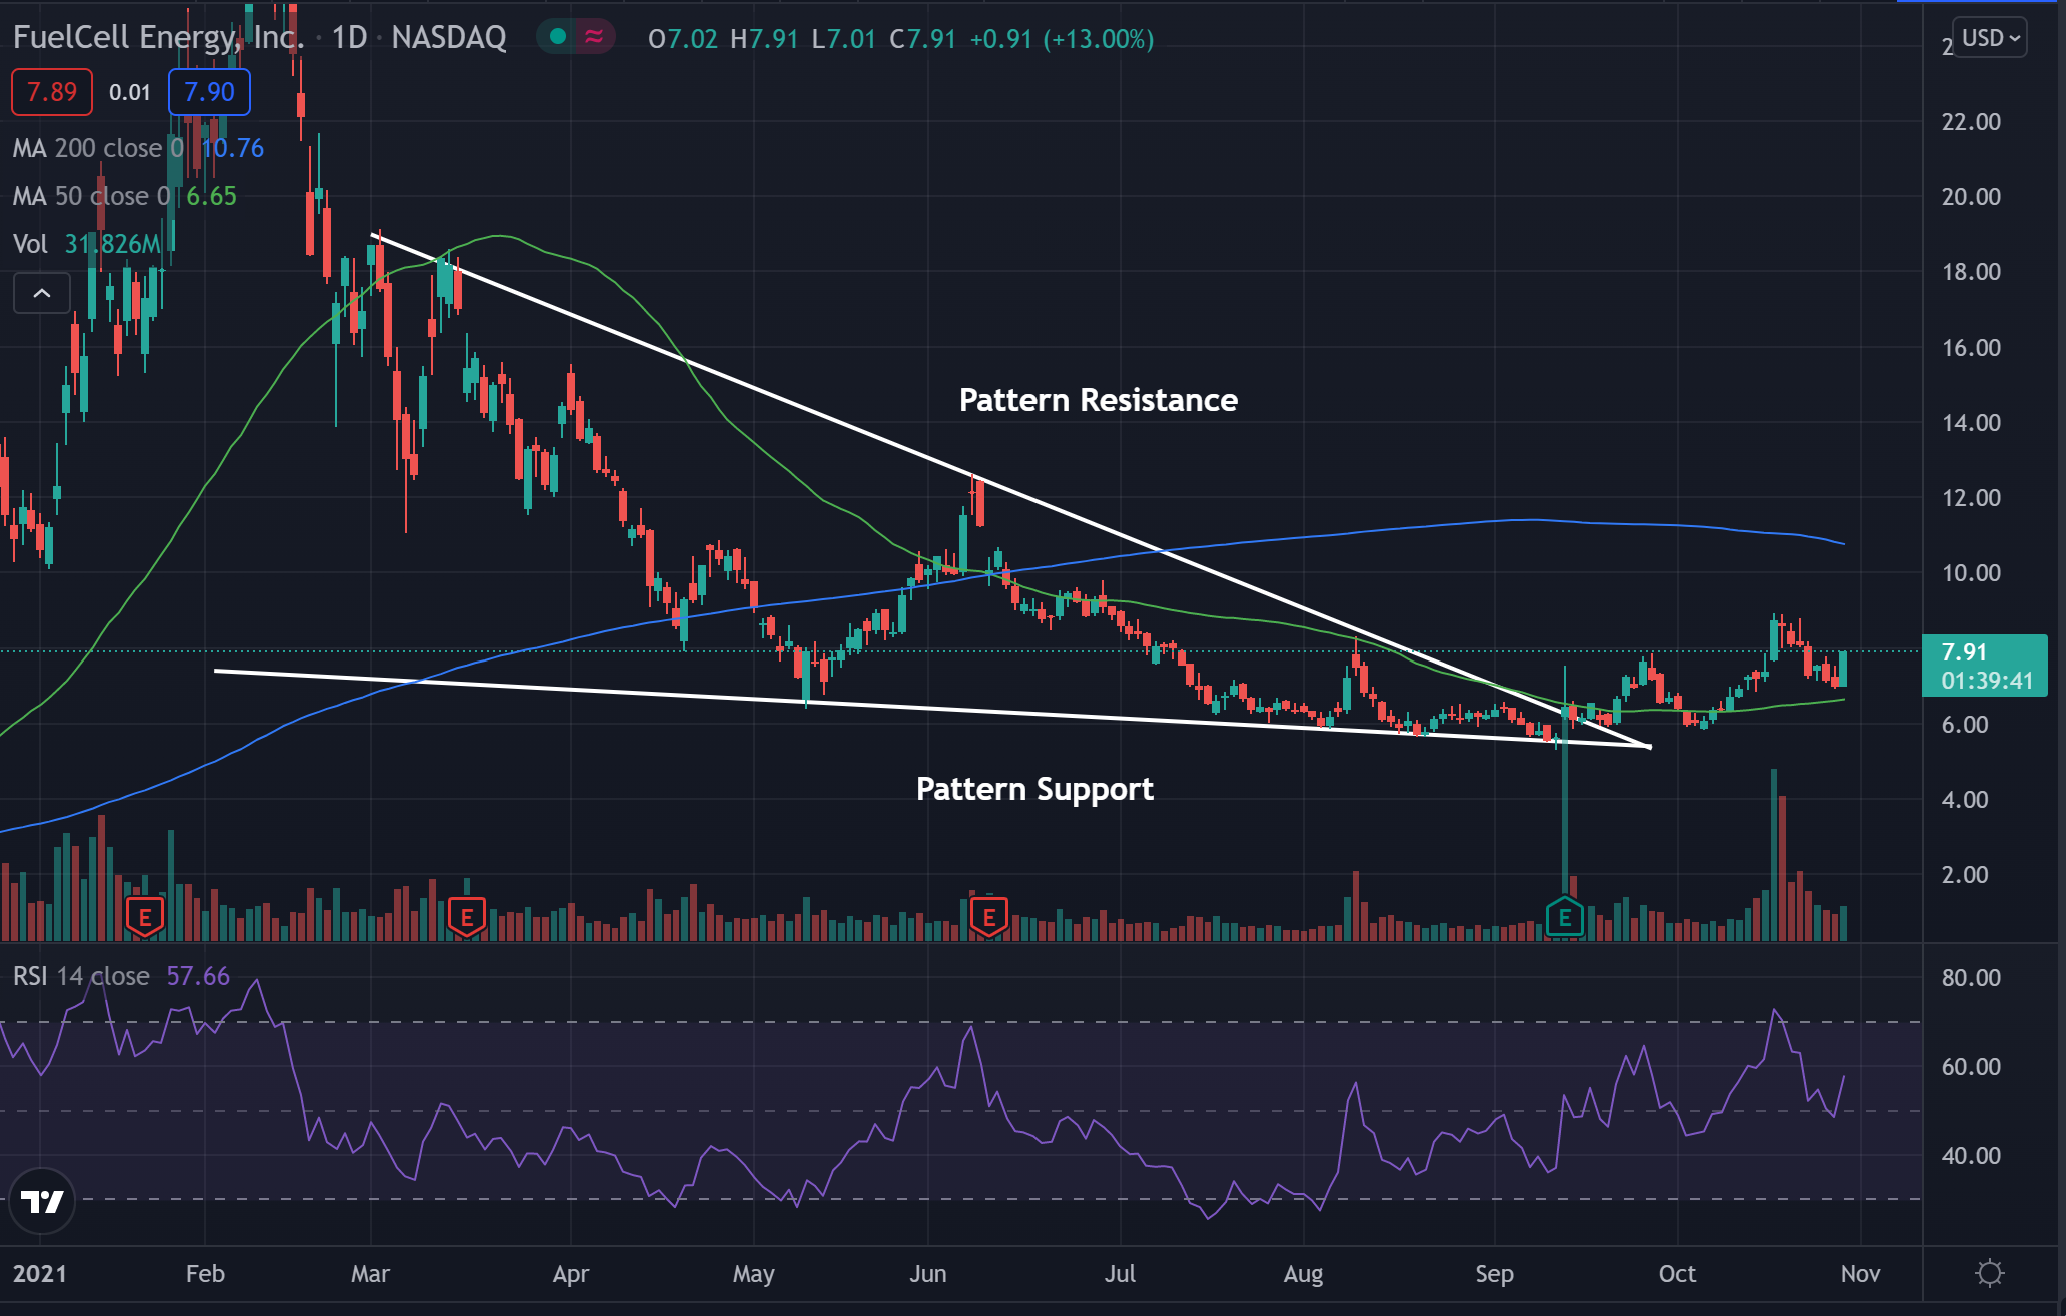Collapse the indicator legend with the chevron button
Image resolution: width=2066 pixels, height=1316 pixels.
[x=42, y=293]
